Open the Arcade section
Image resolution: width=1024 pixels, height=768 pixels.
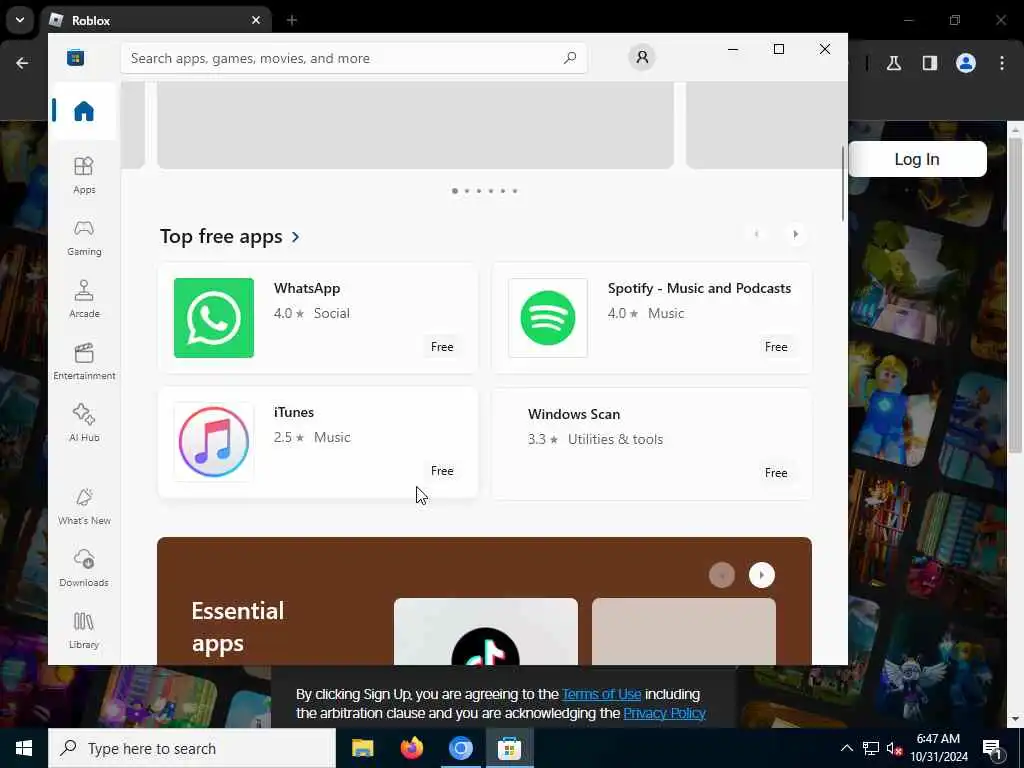(84, 299)
